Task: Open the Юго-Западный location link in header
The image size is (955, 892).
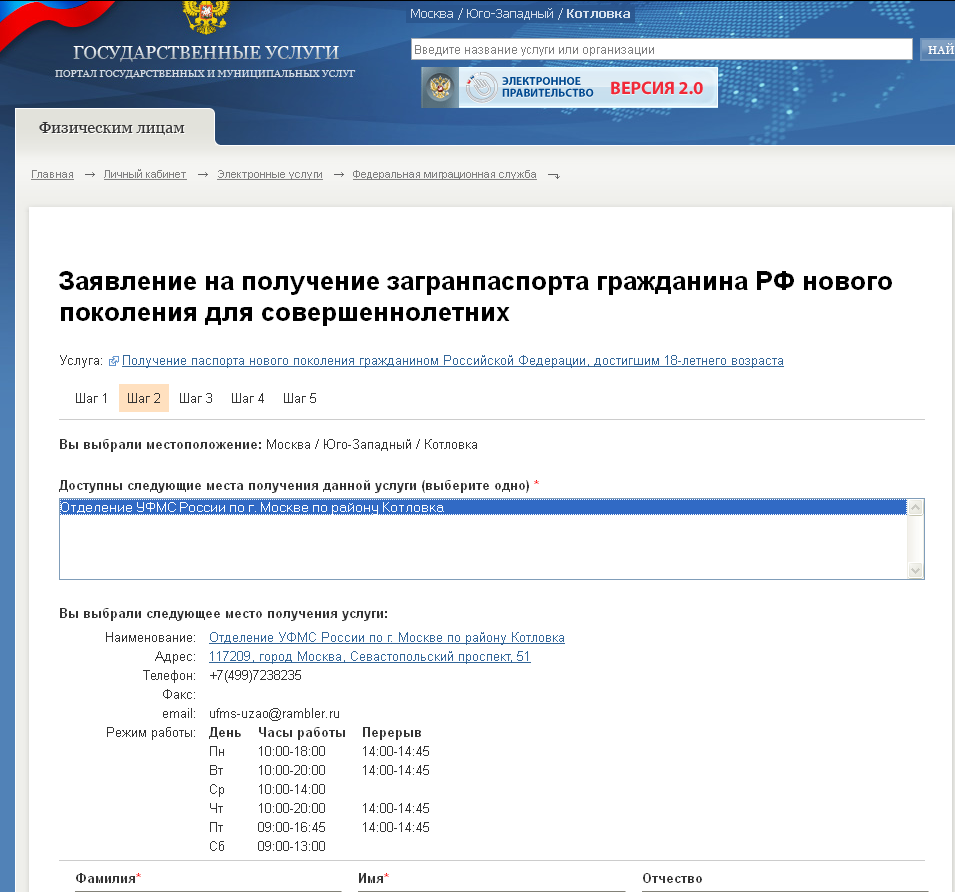Action: click(510, 13)
